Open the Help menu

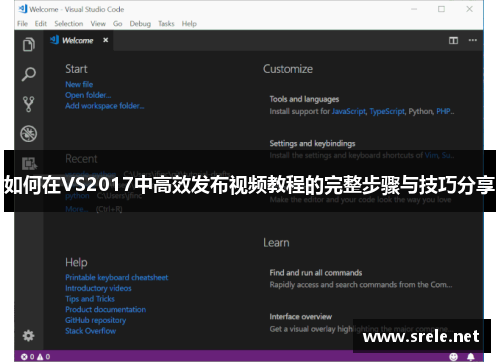[189, 24]
